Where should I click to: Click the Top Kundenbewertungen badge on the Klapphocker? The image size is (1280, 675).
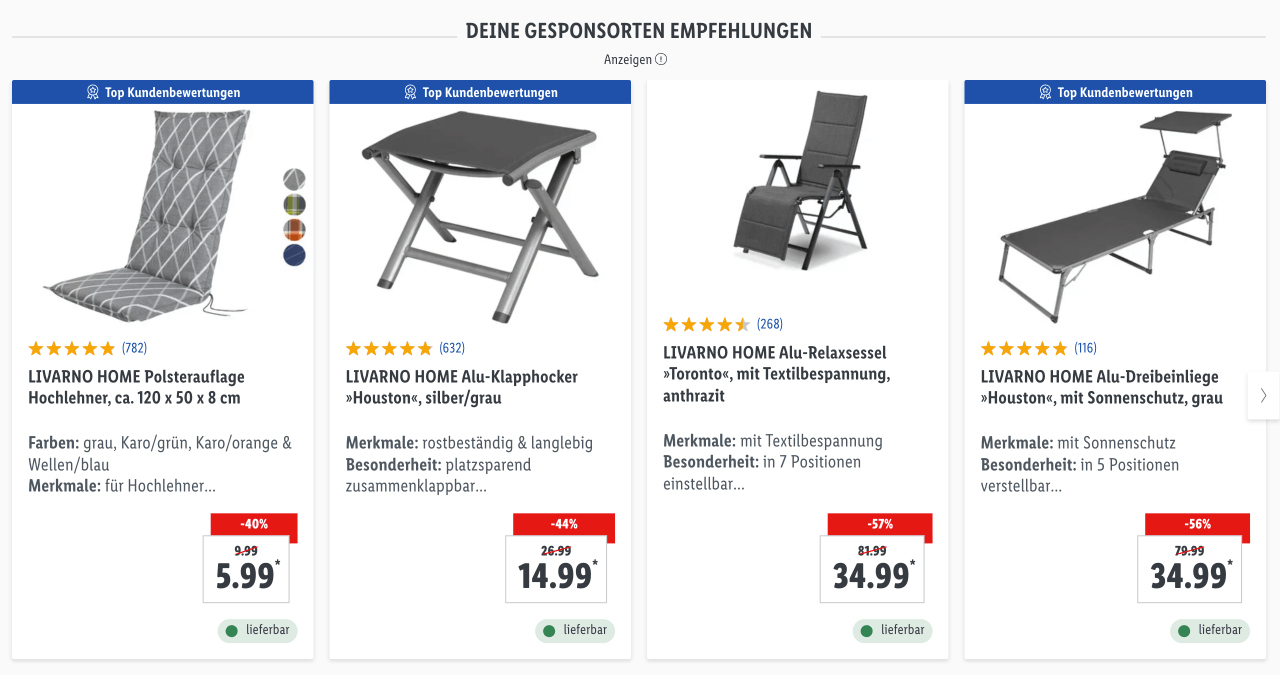click(480, 92)
